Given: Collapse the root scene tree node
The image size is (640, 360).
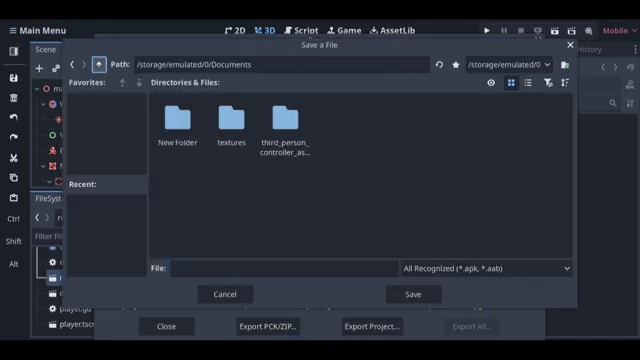Looking at the screenshot, I should 37,89.
